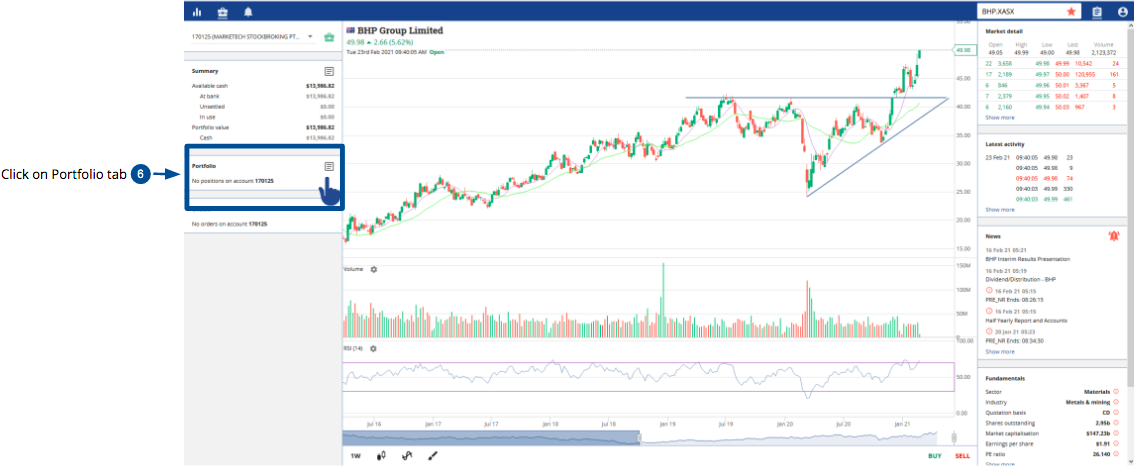1134x467 pixels.
Task: Open the charts view icon in top bar
Action: (197, 12)
